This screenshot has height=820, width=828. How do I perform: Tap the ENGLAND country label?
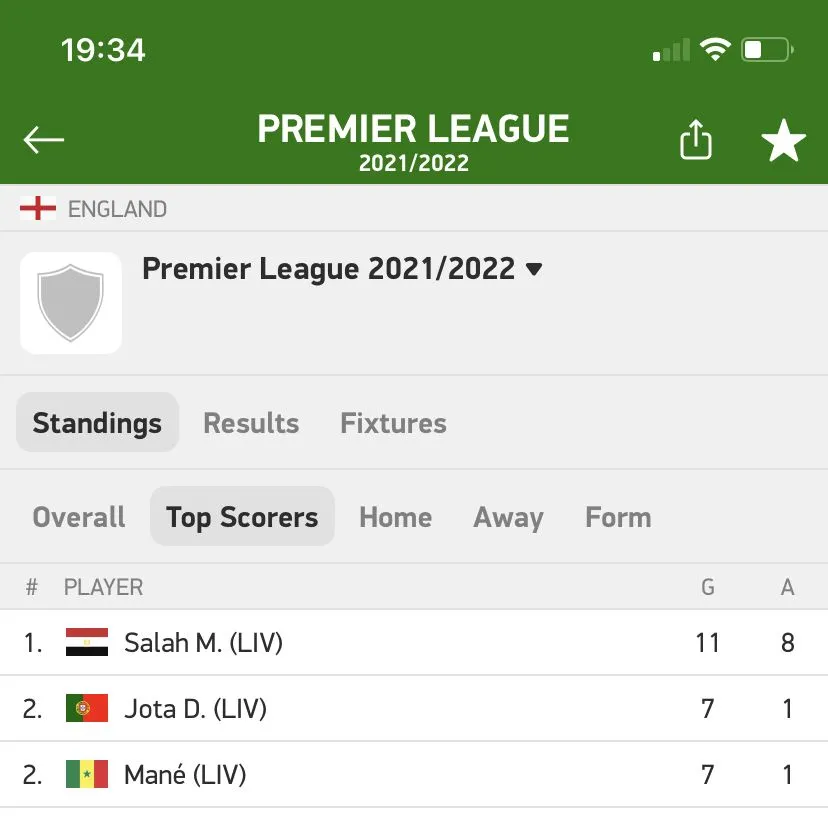[x=117, y=209]
